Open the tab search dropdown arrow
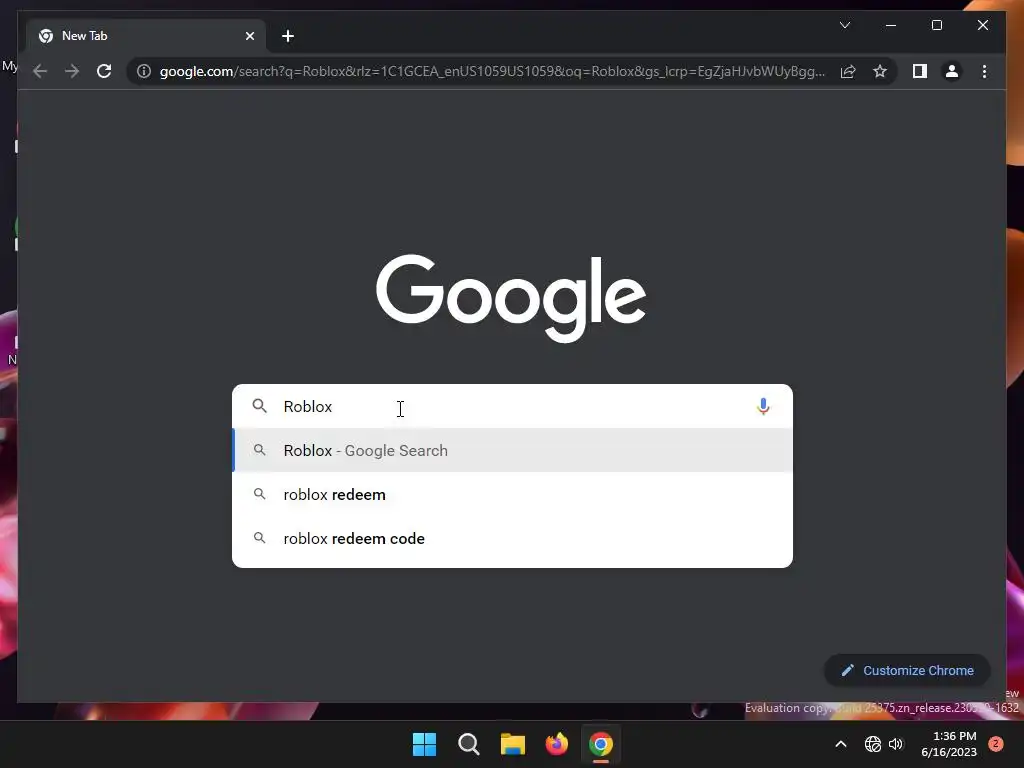Viewport: 1024px width, 768px height. click(844, 25)
